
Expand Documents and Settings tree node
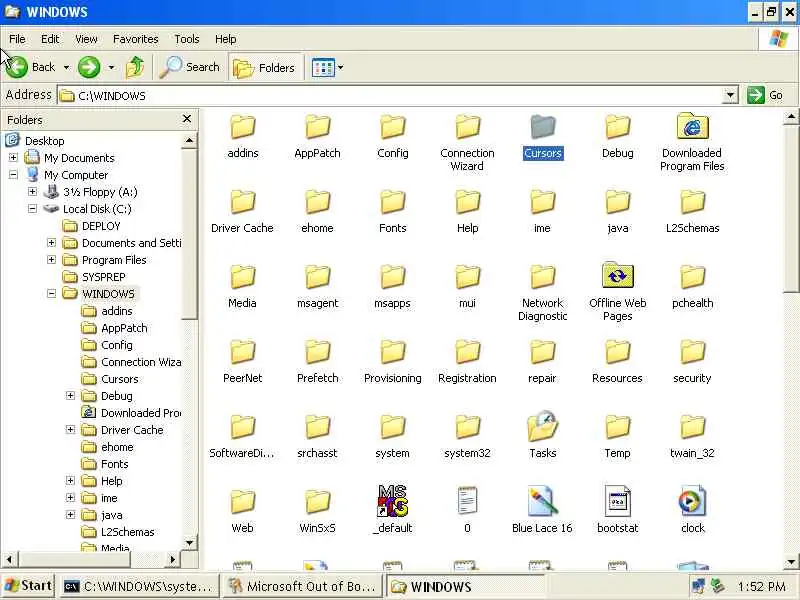click(x=52, y=243)
